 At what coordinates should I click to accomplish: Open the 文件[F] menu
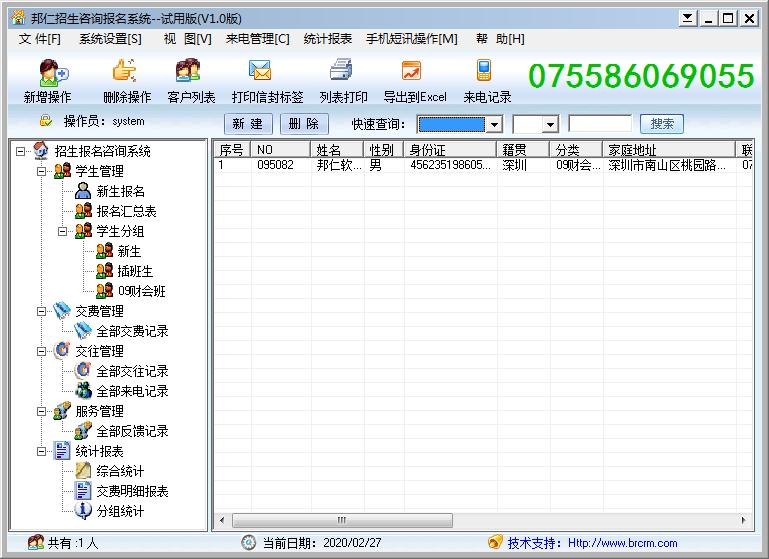point(40,39)
